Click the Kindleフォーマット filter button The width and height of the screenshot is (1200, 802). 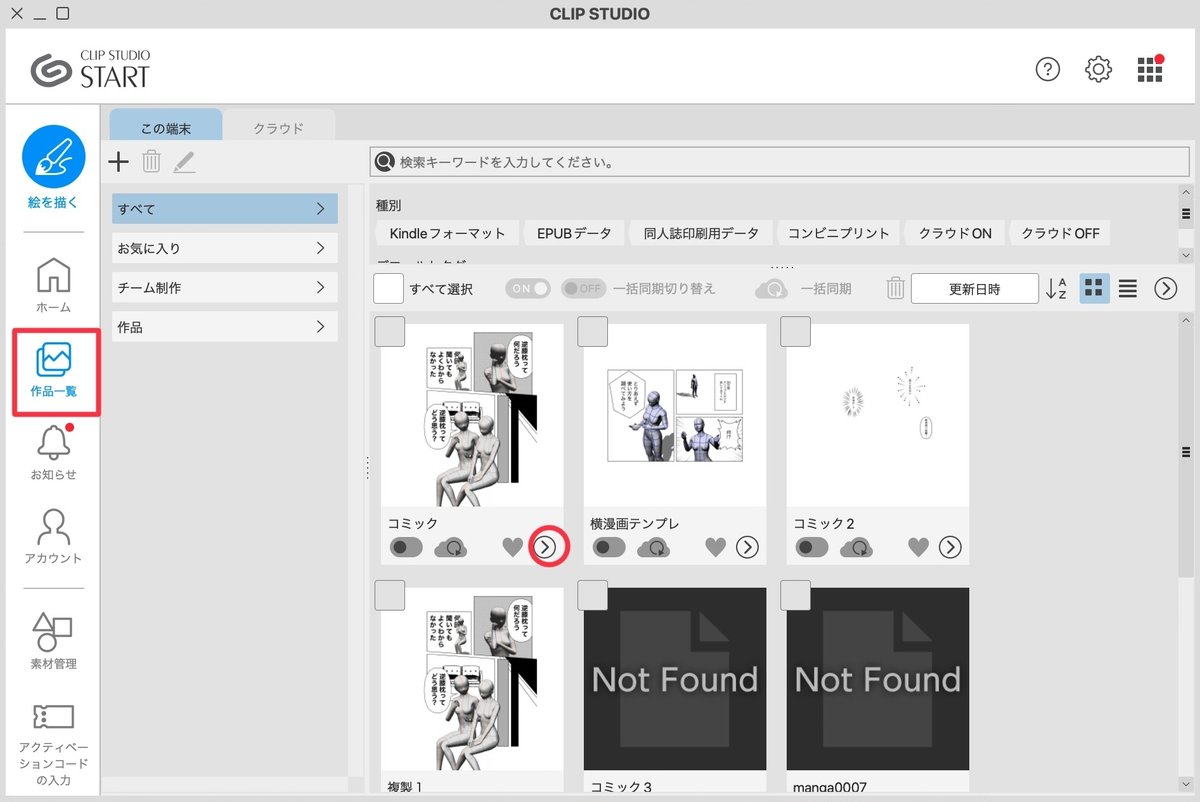(446, 233)
